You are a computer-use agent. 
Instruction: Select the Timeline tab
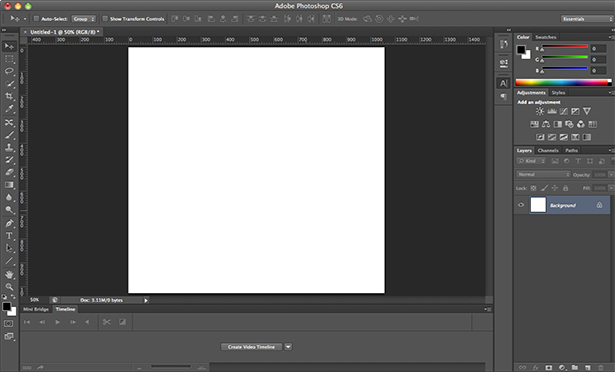[x=65, y=309]
